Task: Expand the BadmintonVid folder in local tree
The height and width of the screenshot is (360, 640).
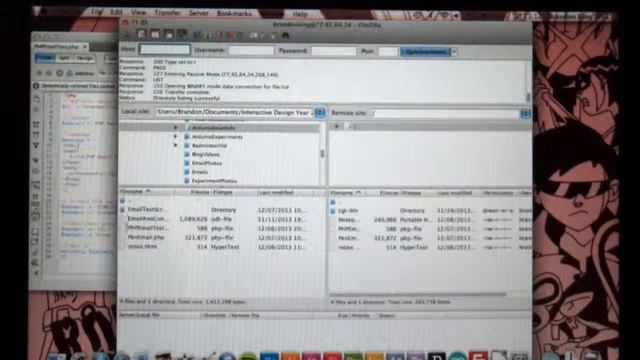Action: 176,145
